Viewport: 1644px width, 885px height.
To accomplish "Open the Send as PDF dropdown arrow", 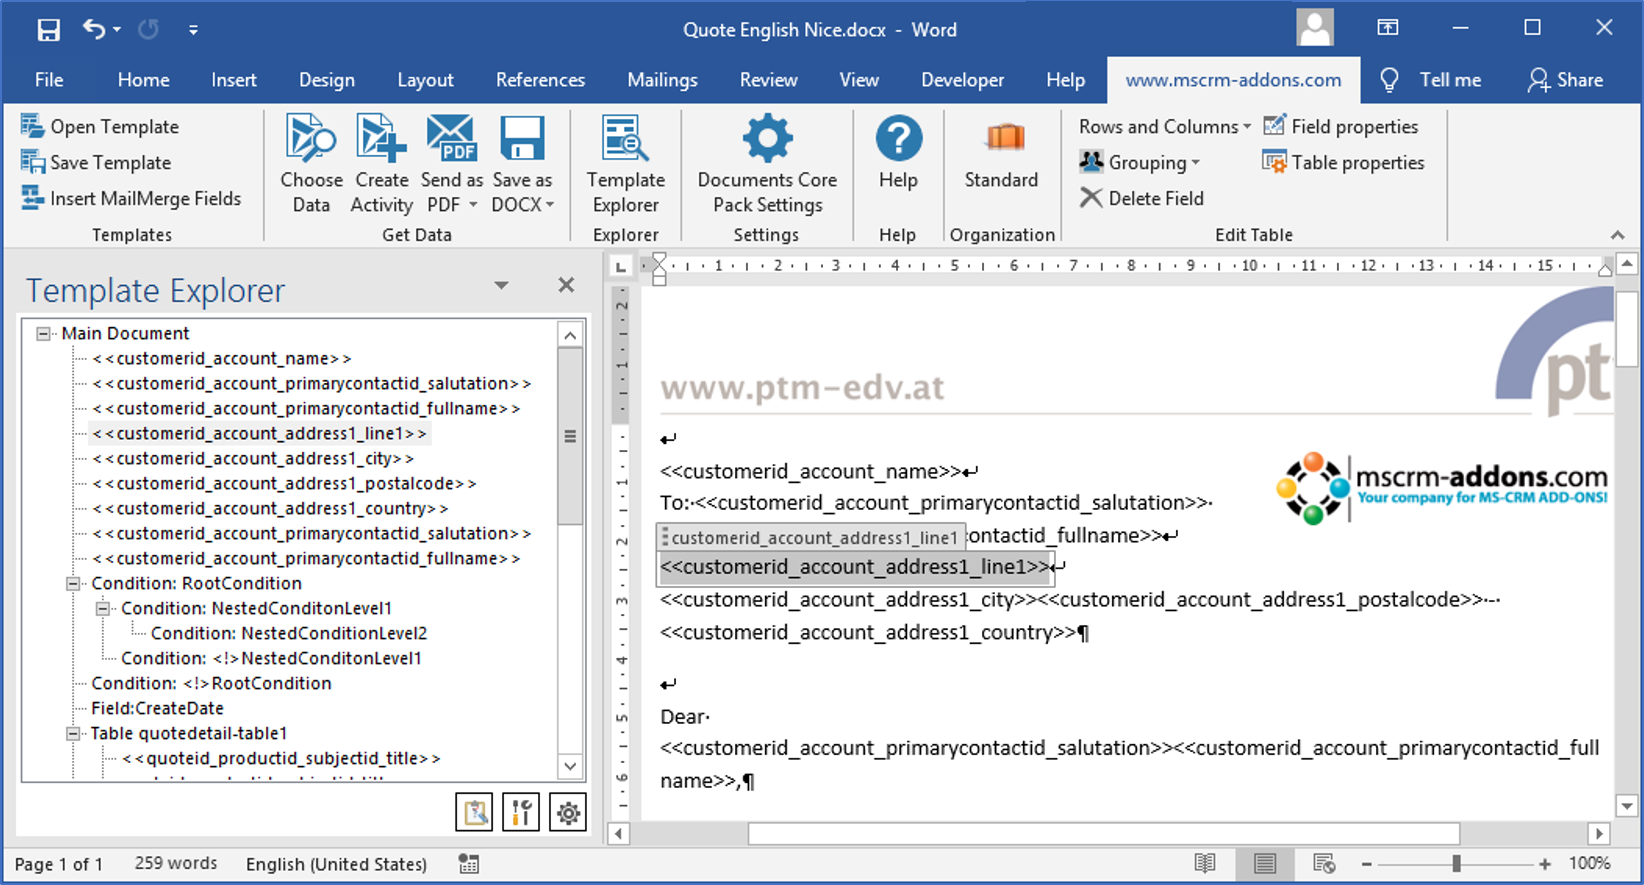I will (473, 205).
